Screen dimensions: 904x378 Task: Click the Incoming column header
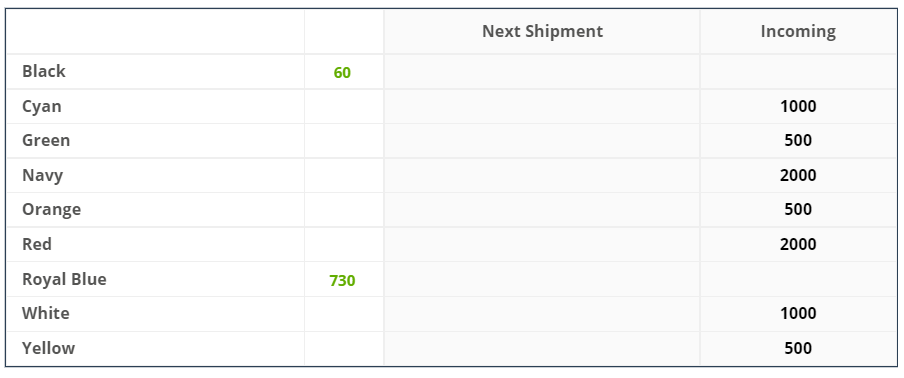[x=798, y=31]
